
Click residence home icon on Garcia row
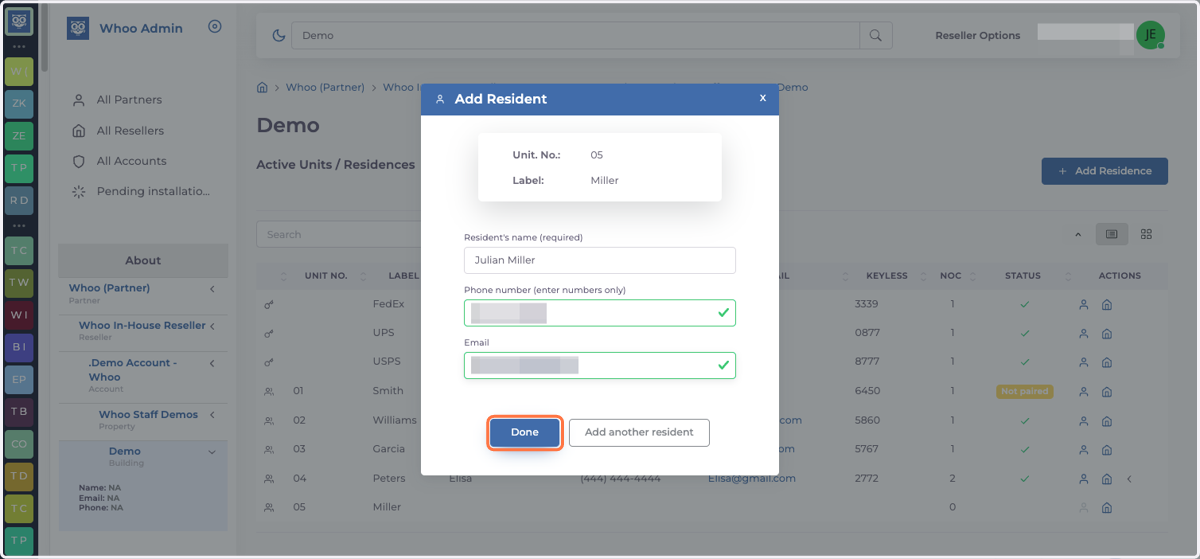coord(1107,450)
